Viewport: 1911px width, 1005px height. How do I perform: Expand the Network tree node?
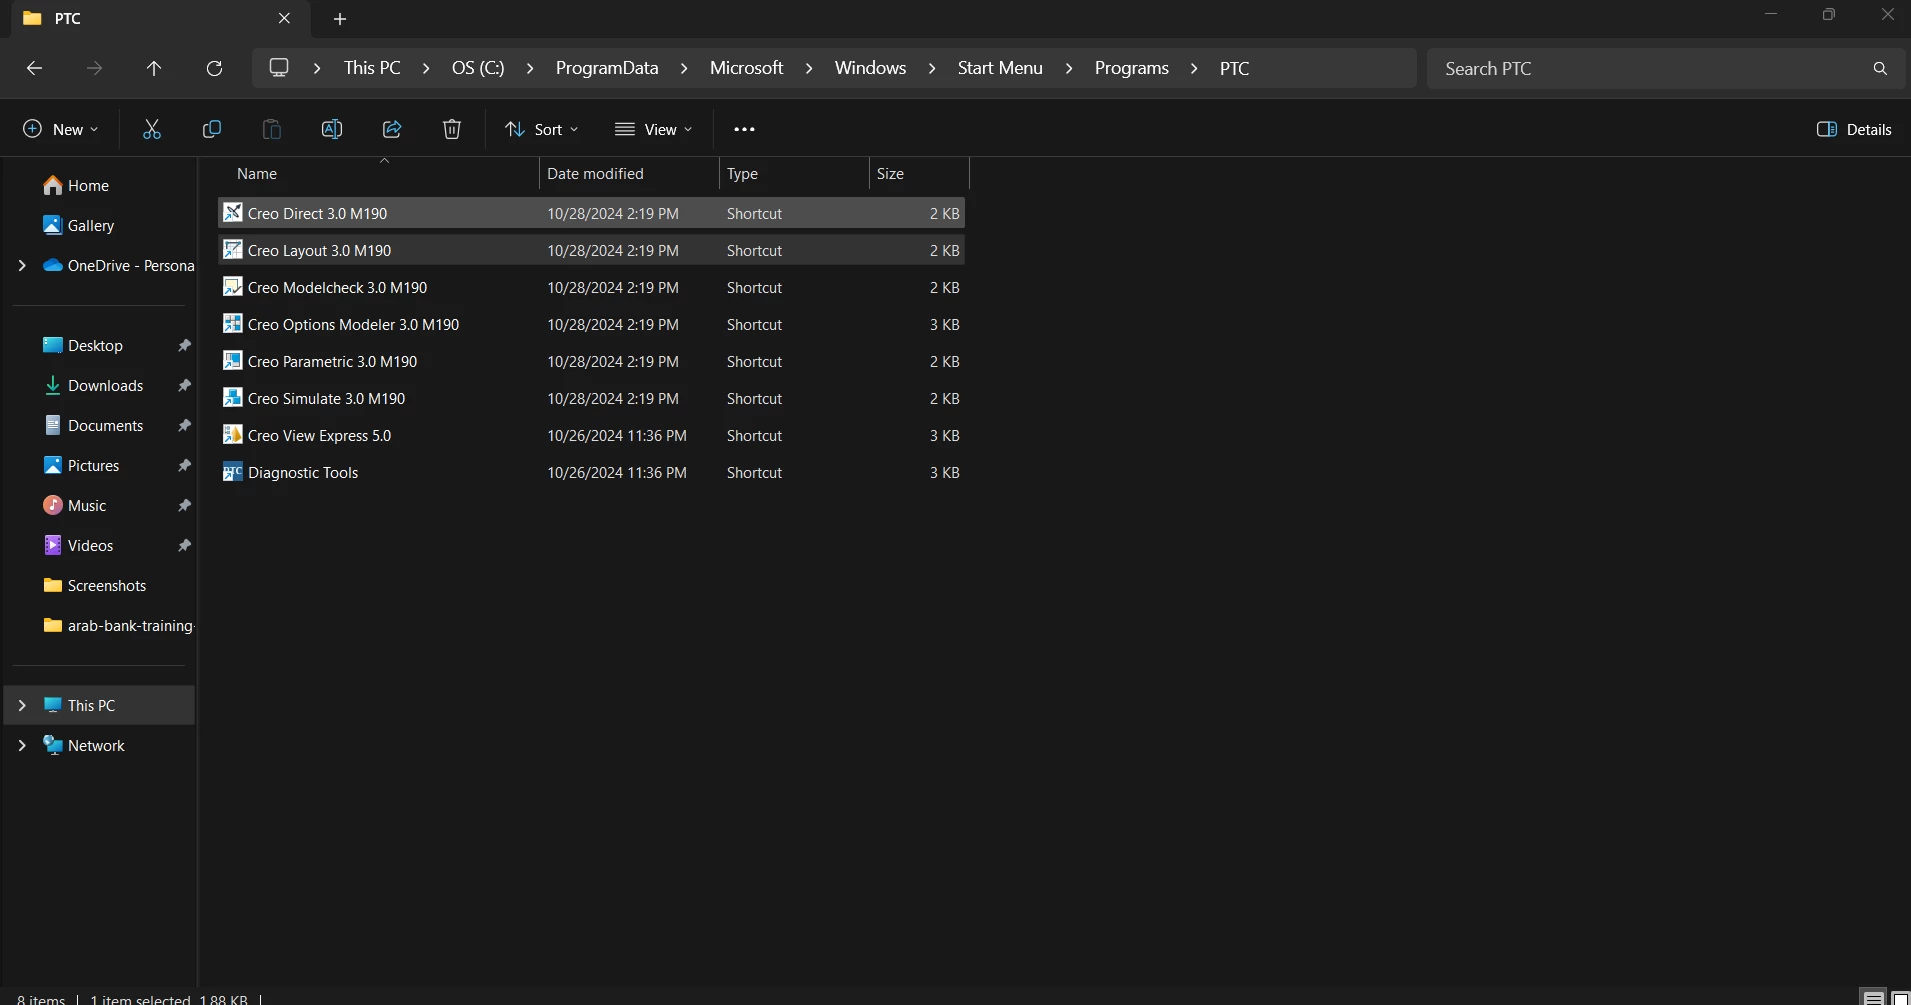22,745
